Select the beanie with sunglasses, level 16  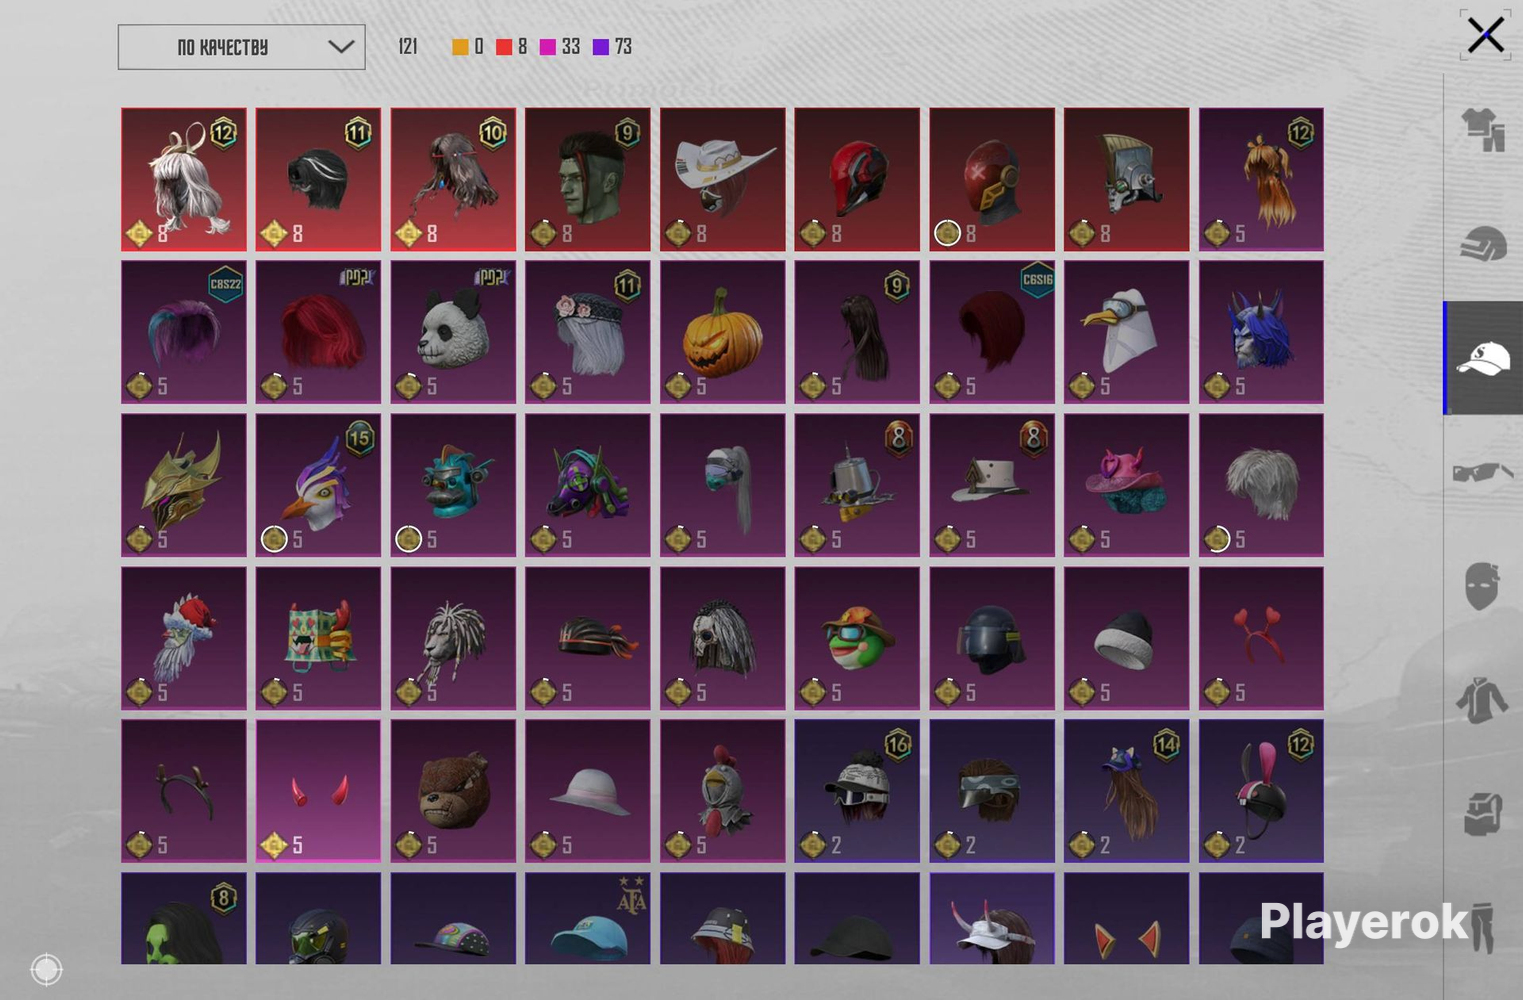point(857,791)
